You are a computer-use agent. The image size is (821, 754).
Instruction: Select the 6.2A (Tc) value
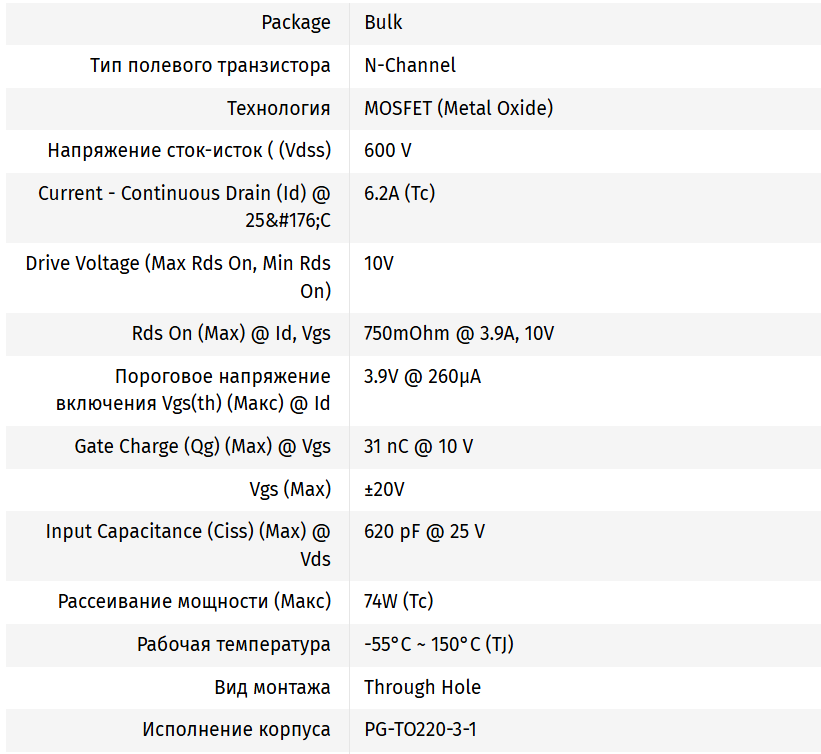[399, 194]
